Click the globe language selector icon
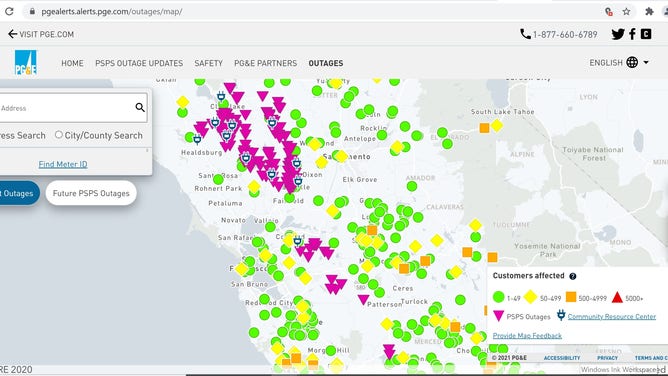Viewport: 668px width, 376px height. pyautogui.click(x=632, y=63)
